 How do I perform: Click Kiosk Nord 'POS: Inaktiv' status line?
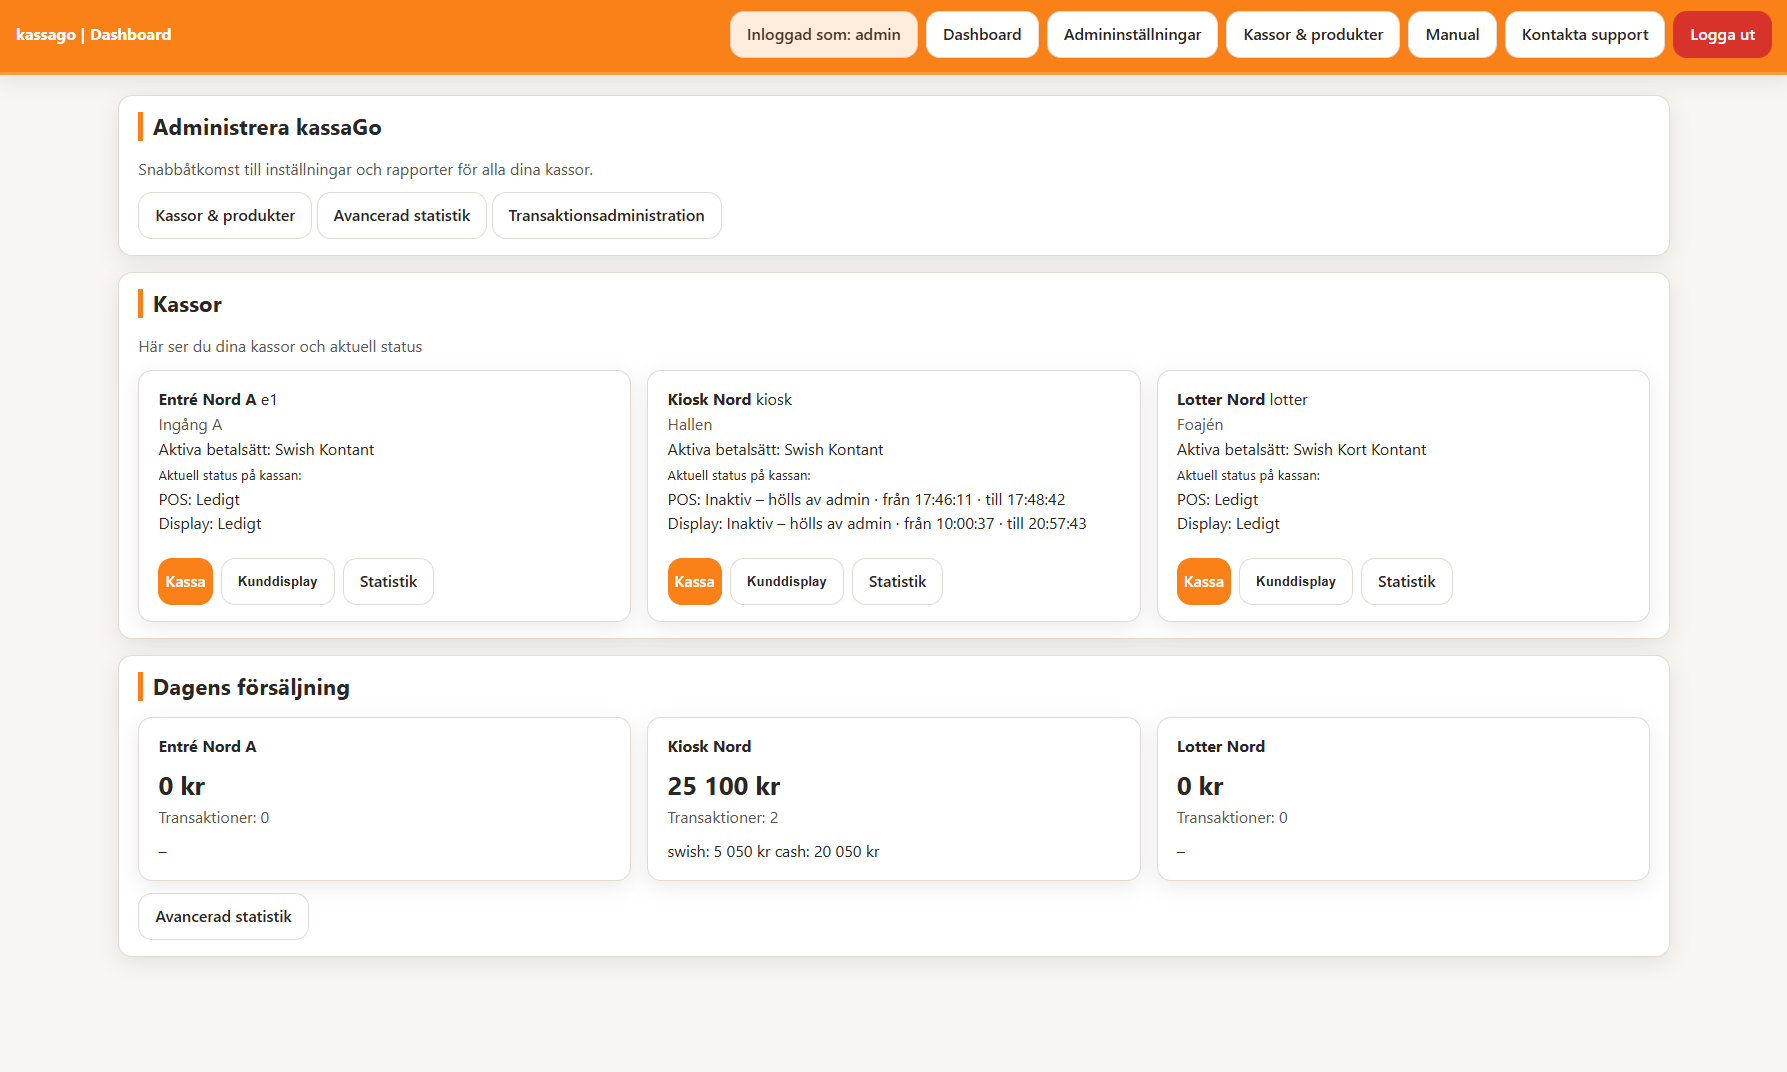coord(866,500)
